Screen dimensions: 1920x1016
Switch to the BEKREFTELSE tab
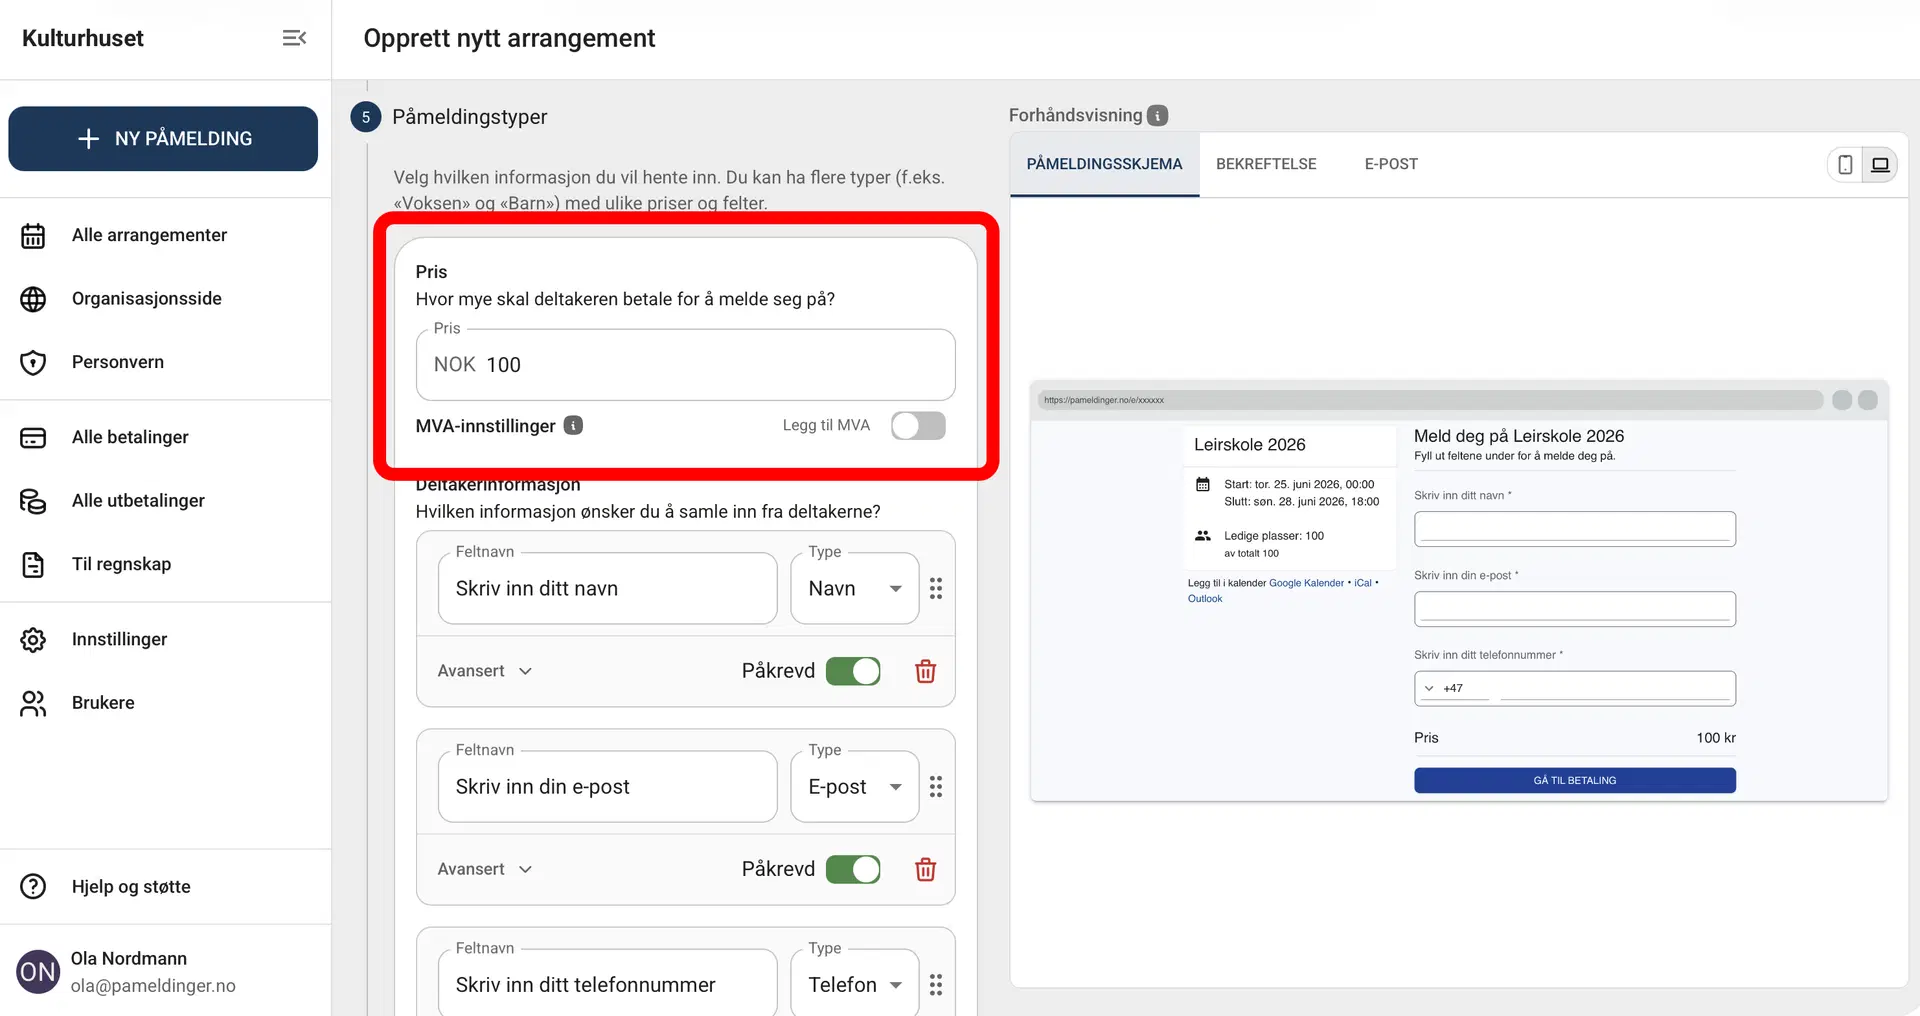pyautogui.click(x=1266, y=164)
